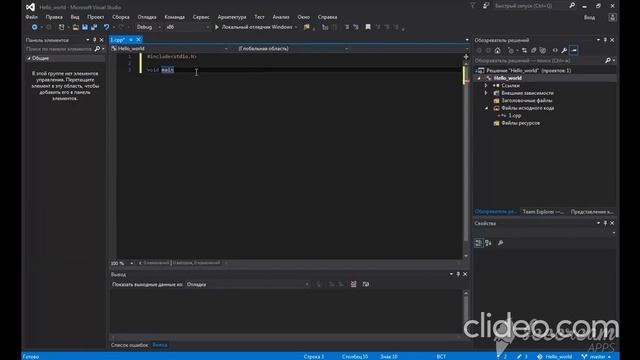
Task: Click the notifications filter flag icon
Action: 473,6
